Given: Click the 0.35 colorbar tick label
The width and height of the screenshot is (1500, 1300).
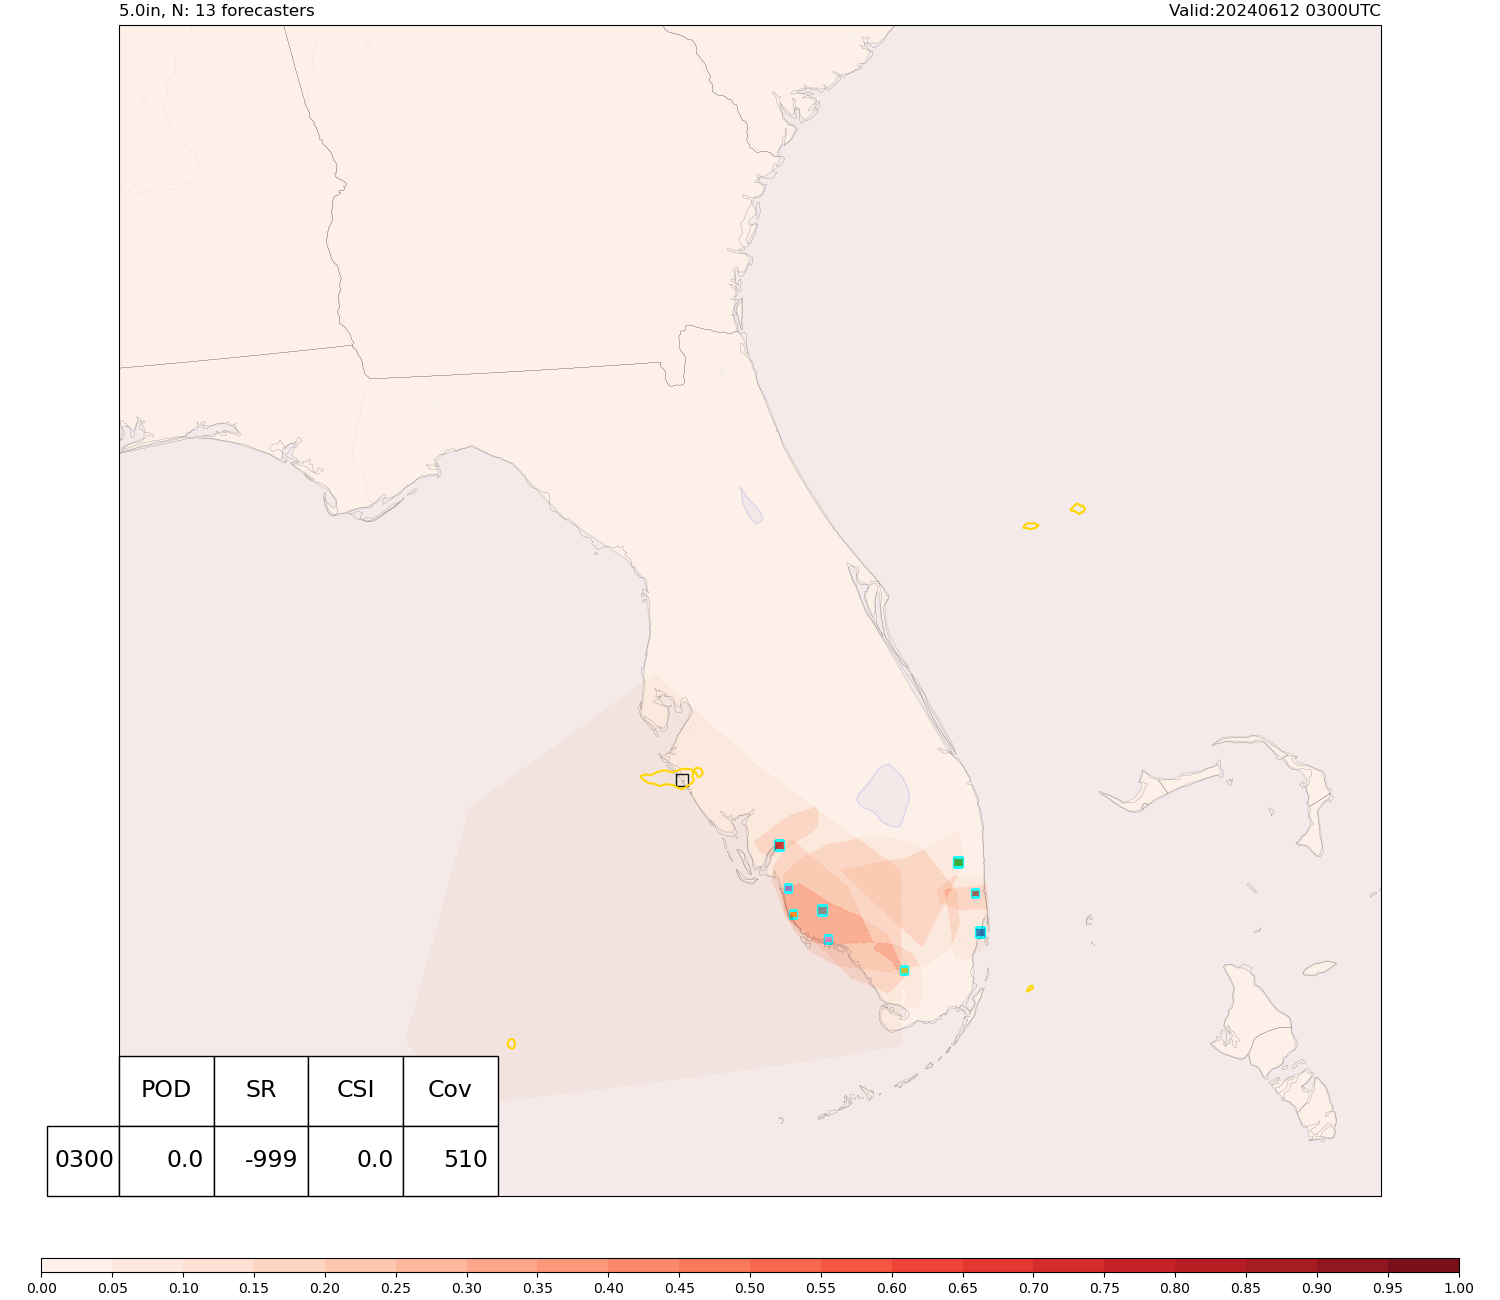Looking at the screenshot, I should (x=538, y=1288).
